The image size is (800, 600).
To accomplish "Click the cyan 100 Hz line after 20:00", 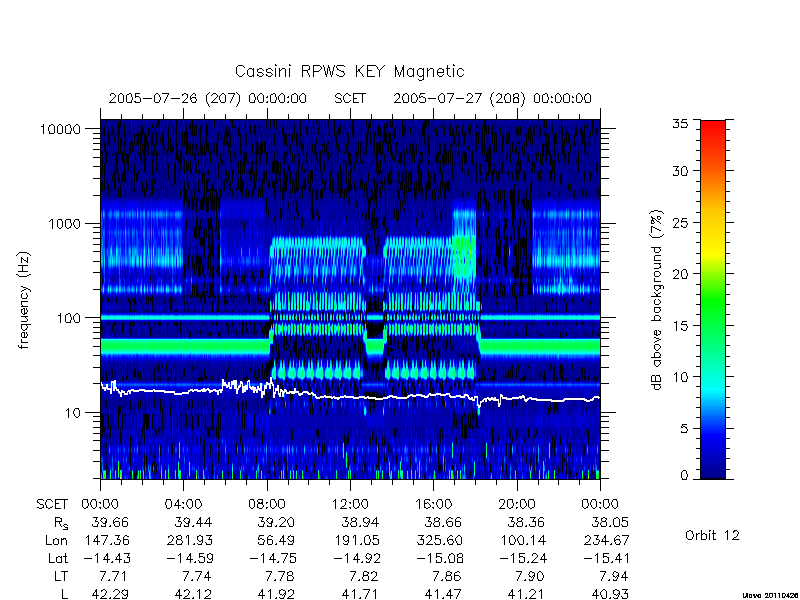I will [559, 317].
